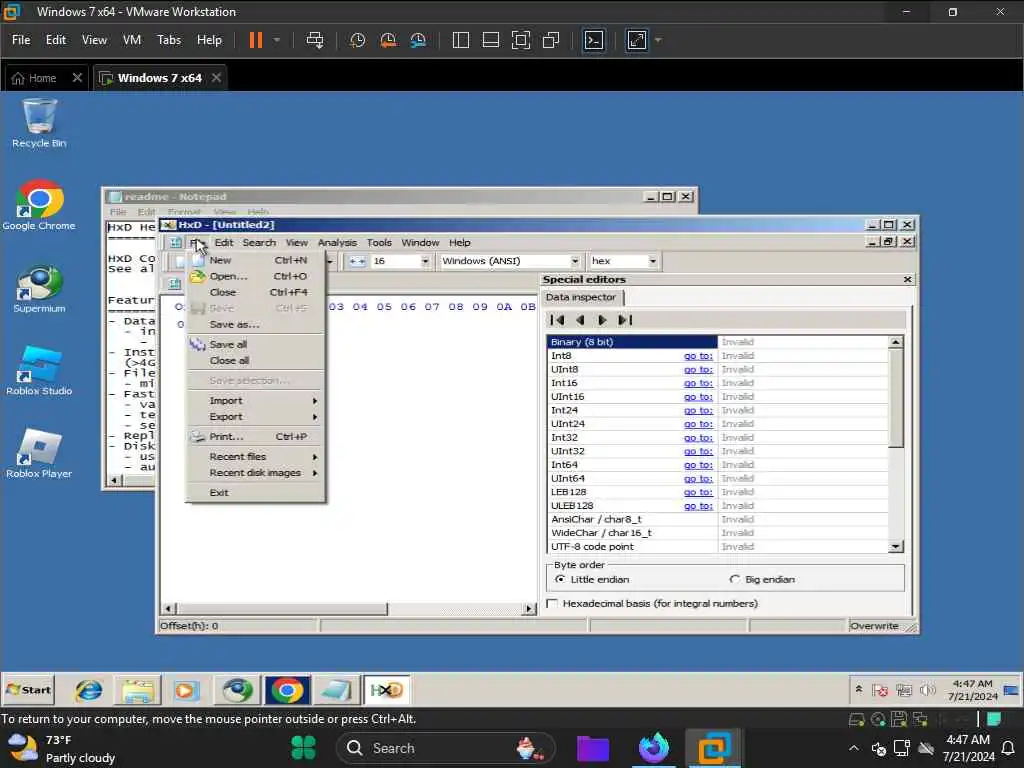1024x768 pixels.
Task: Open the power options dropdown next to pause
Action: (277, 40)
